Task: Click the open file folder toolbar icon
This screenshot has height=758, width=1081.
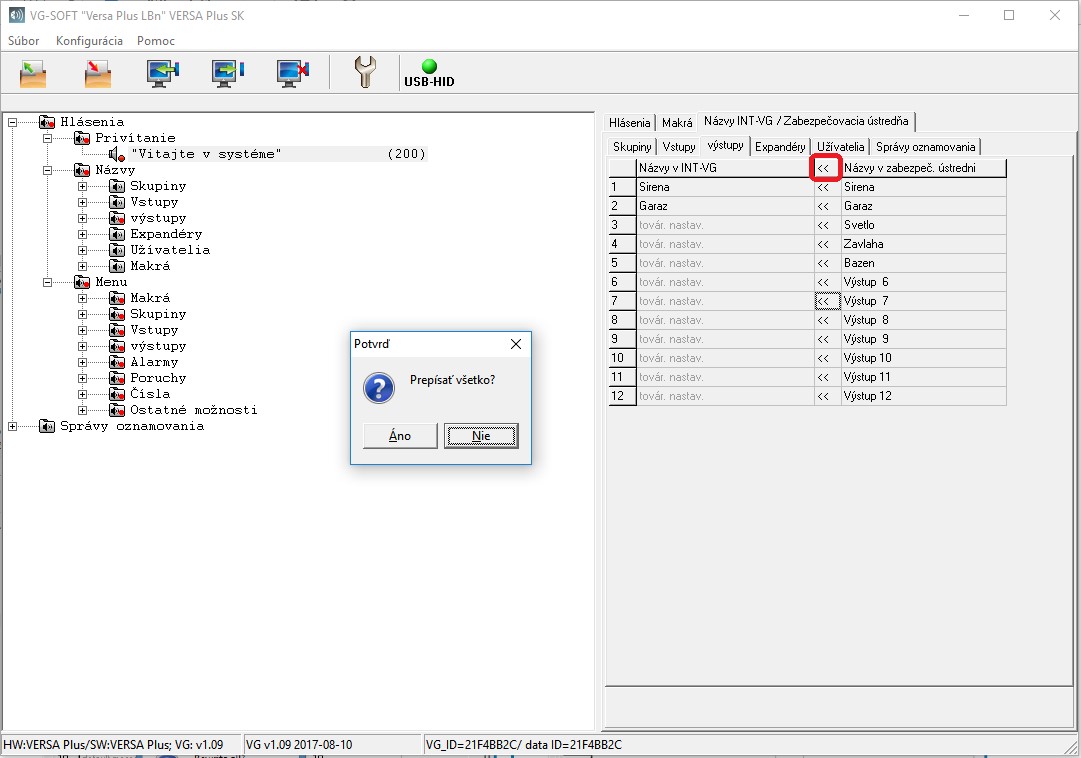Action: point(33,73)
